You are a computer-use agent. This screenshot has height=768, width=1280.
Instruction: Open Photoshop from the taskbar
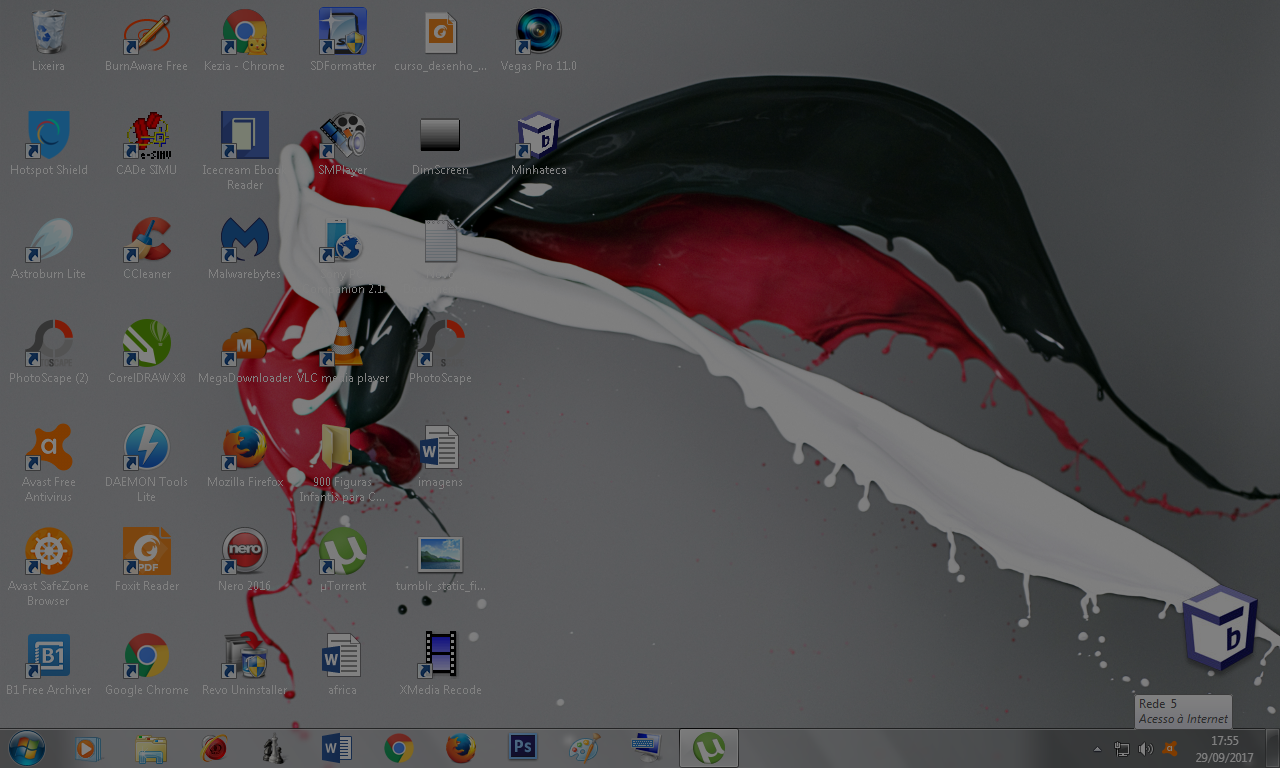pyautogui.click(x=523, y=747)
